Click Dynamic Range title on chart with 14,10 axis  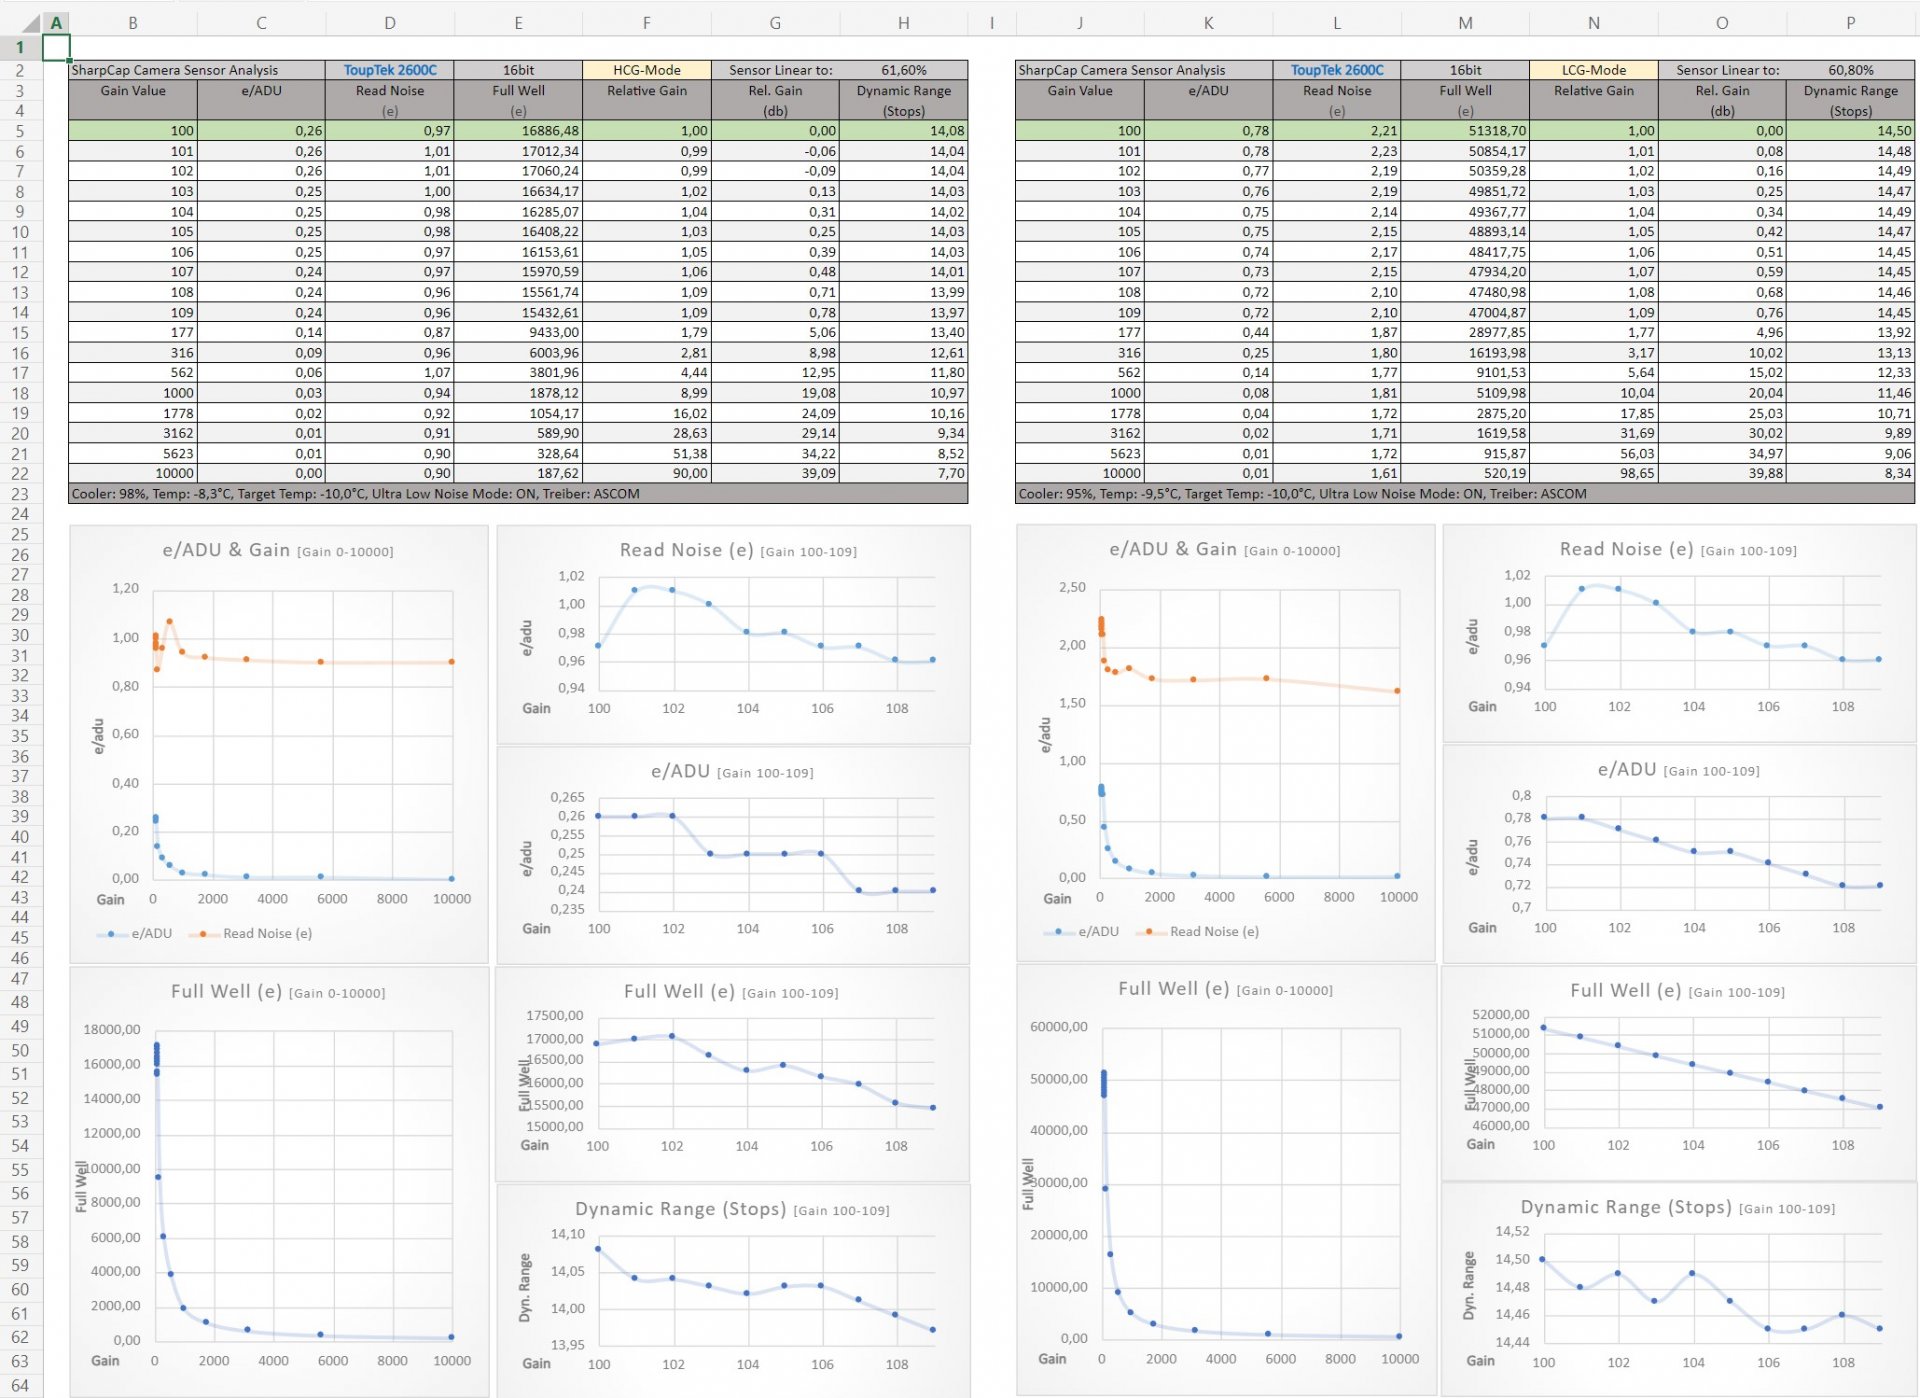tap(732, 1209)
